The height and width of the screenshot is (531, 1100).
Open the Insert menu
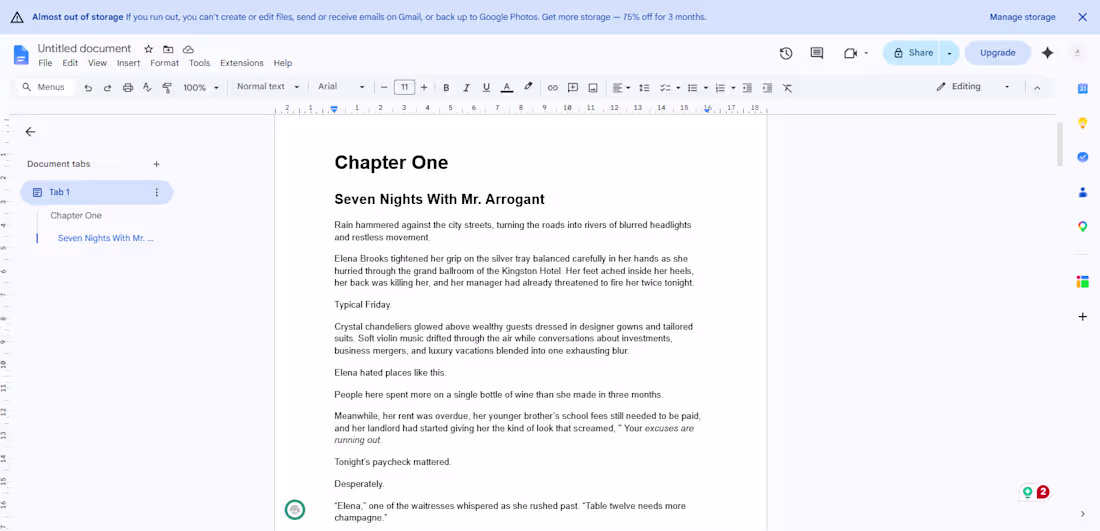(128, 63)
